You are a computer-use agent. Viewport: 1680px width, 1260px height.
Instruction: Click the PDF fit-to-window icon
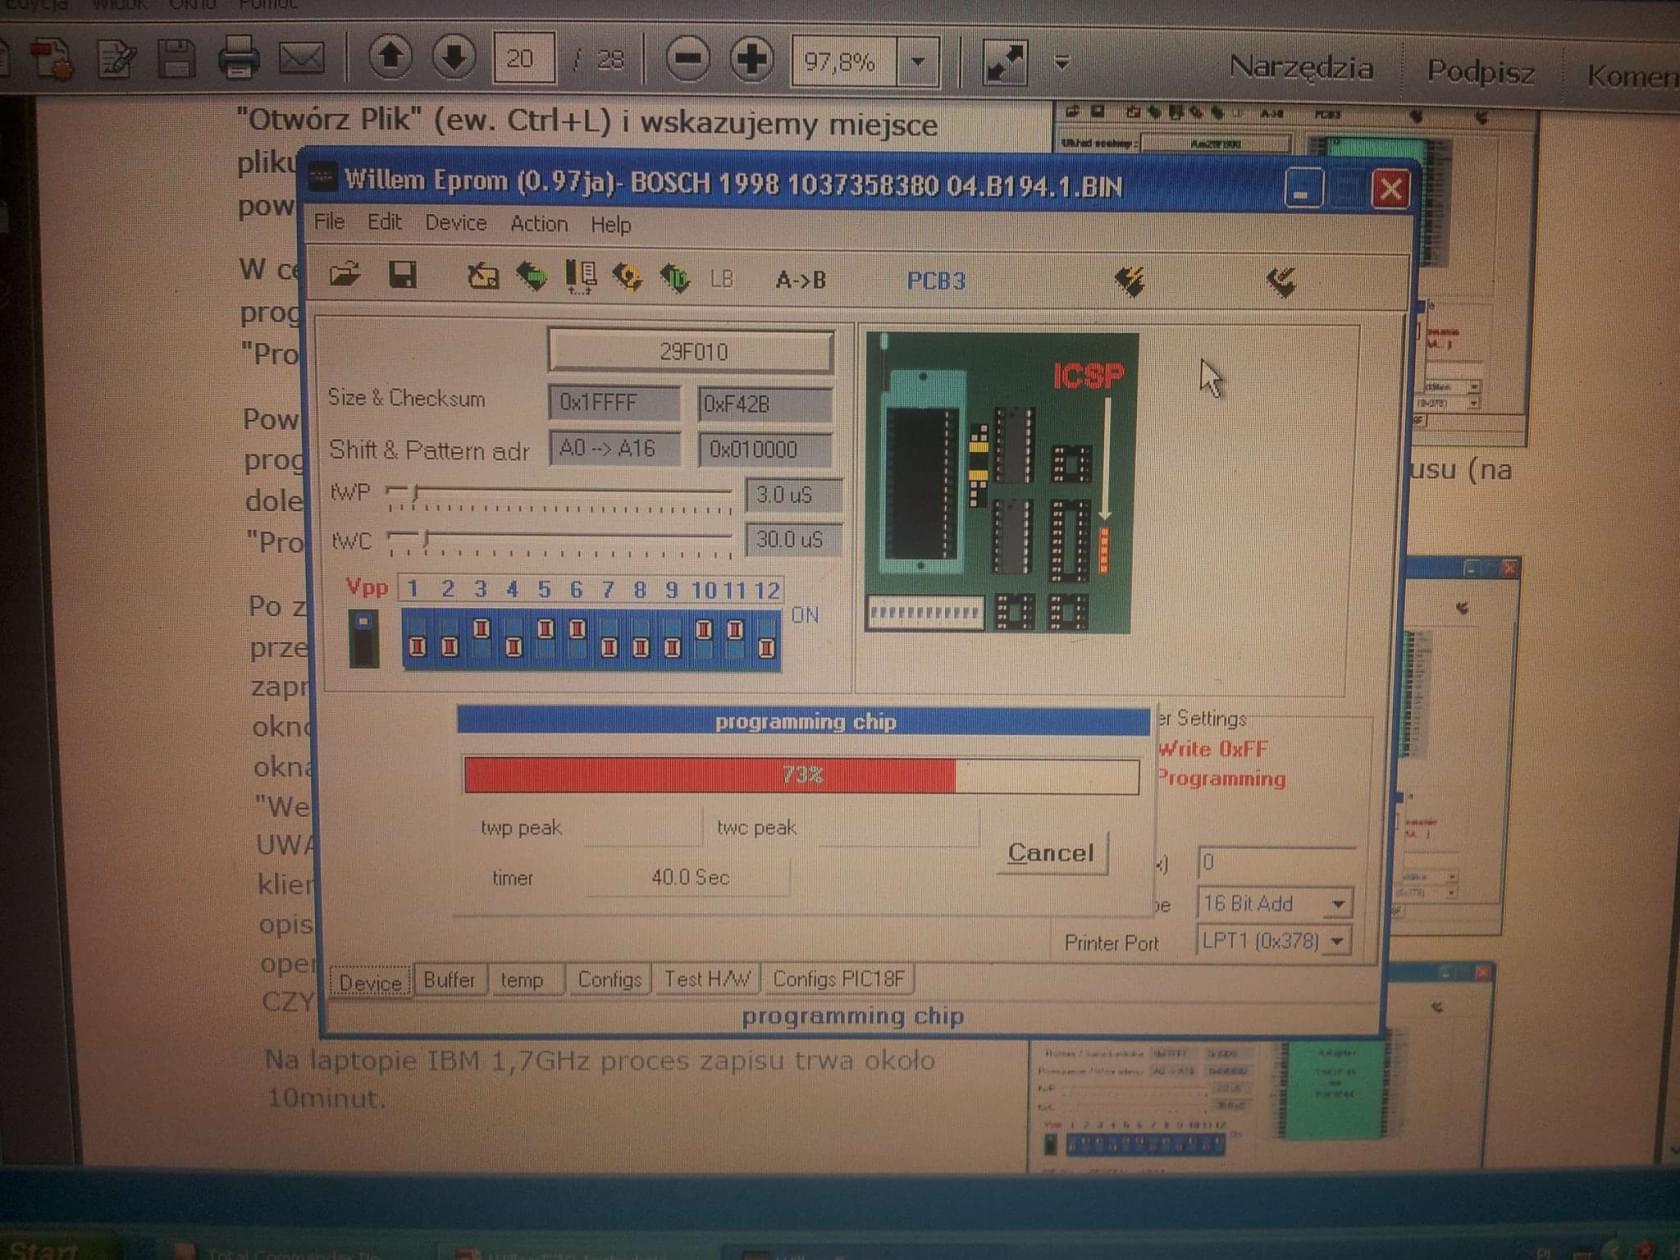tap(1004, 62)
